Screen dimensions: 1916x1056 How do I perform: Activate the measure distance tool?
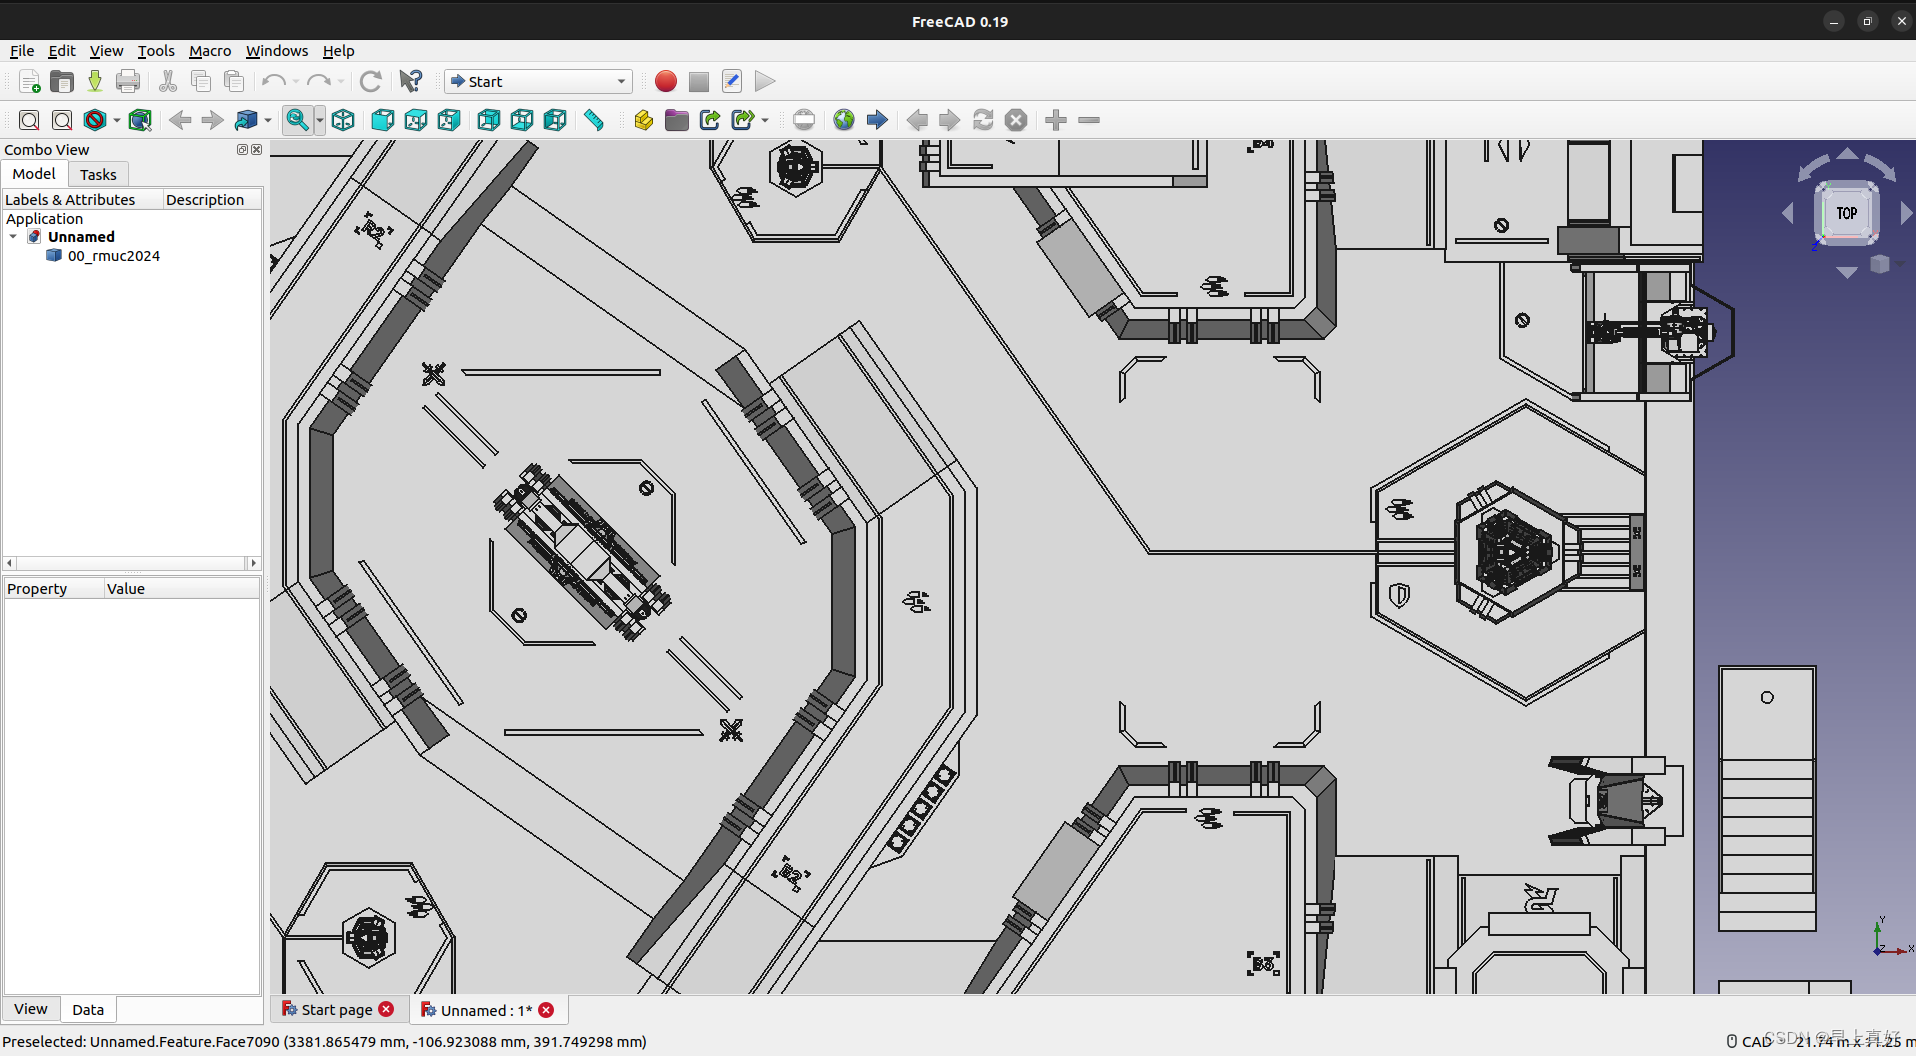593,120
